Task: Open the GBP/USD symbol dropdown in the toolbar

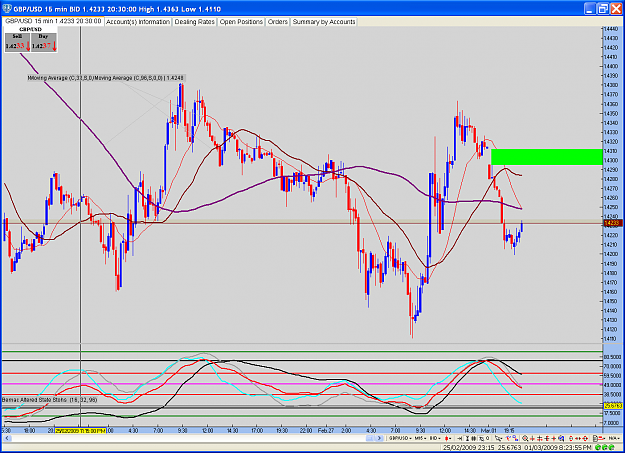Action: 400,438
